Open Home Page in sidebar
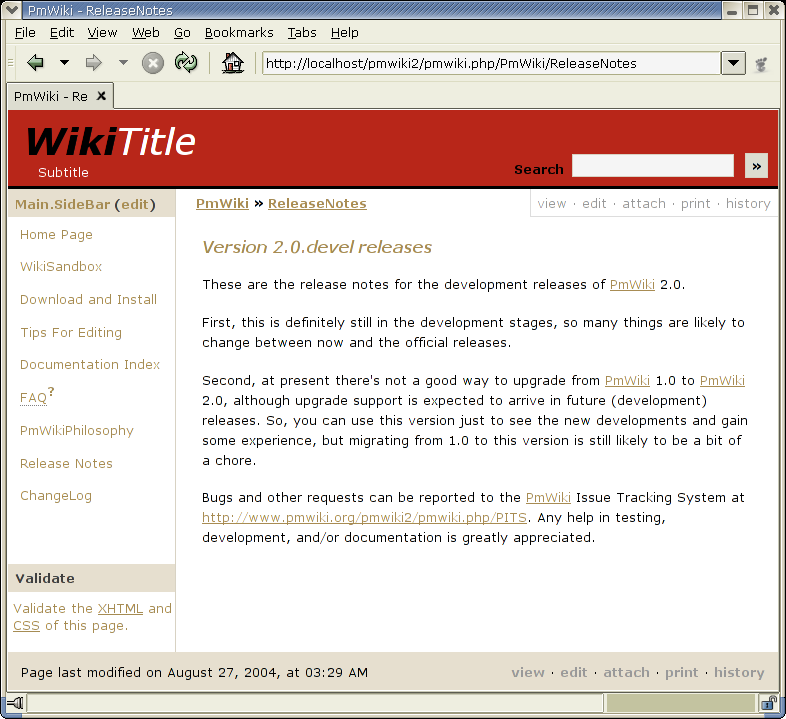 56,235
